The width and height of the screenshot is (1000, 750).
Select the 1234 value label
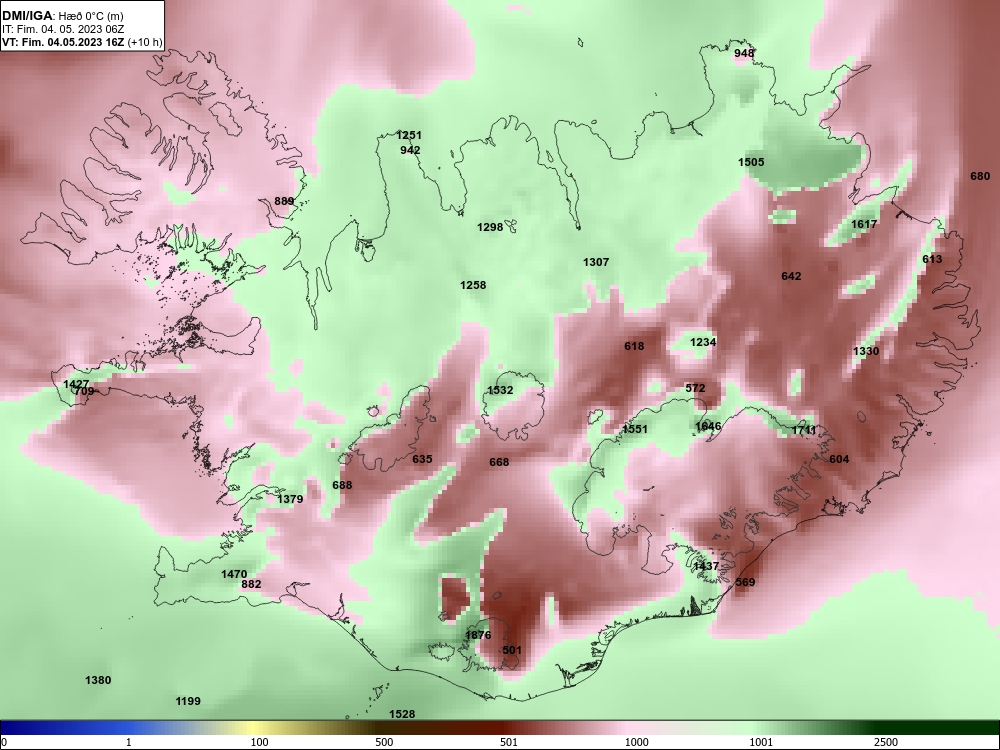[703, 342]
